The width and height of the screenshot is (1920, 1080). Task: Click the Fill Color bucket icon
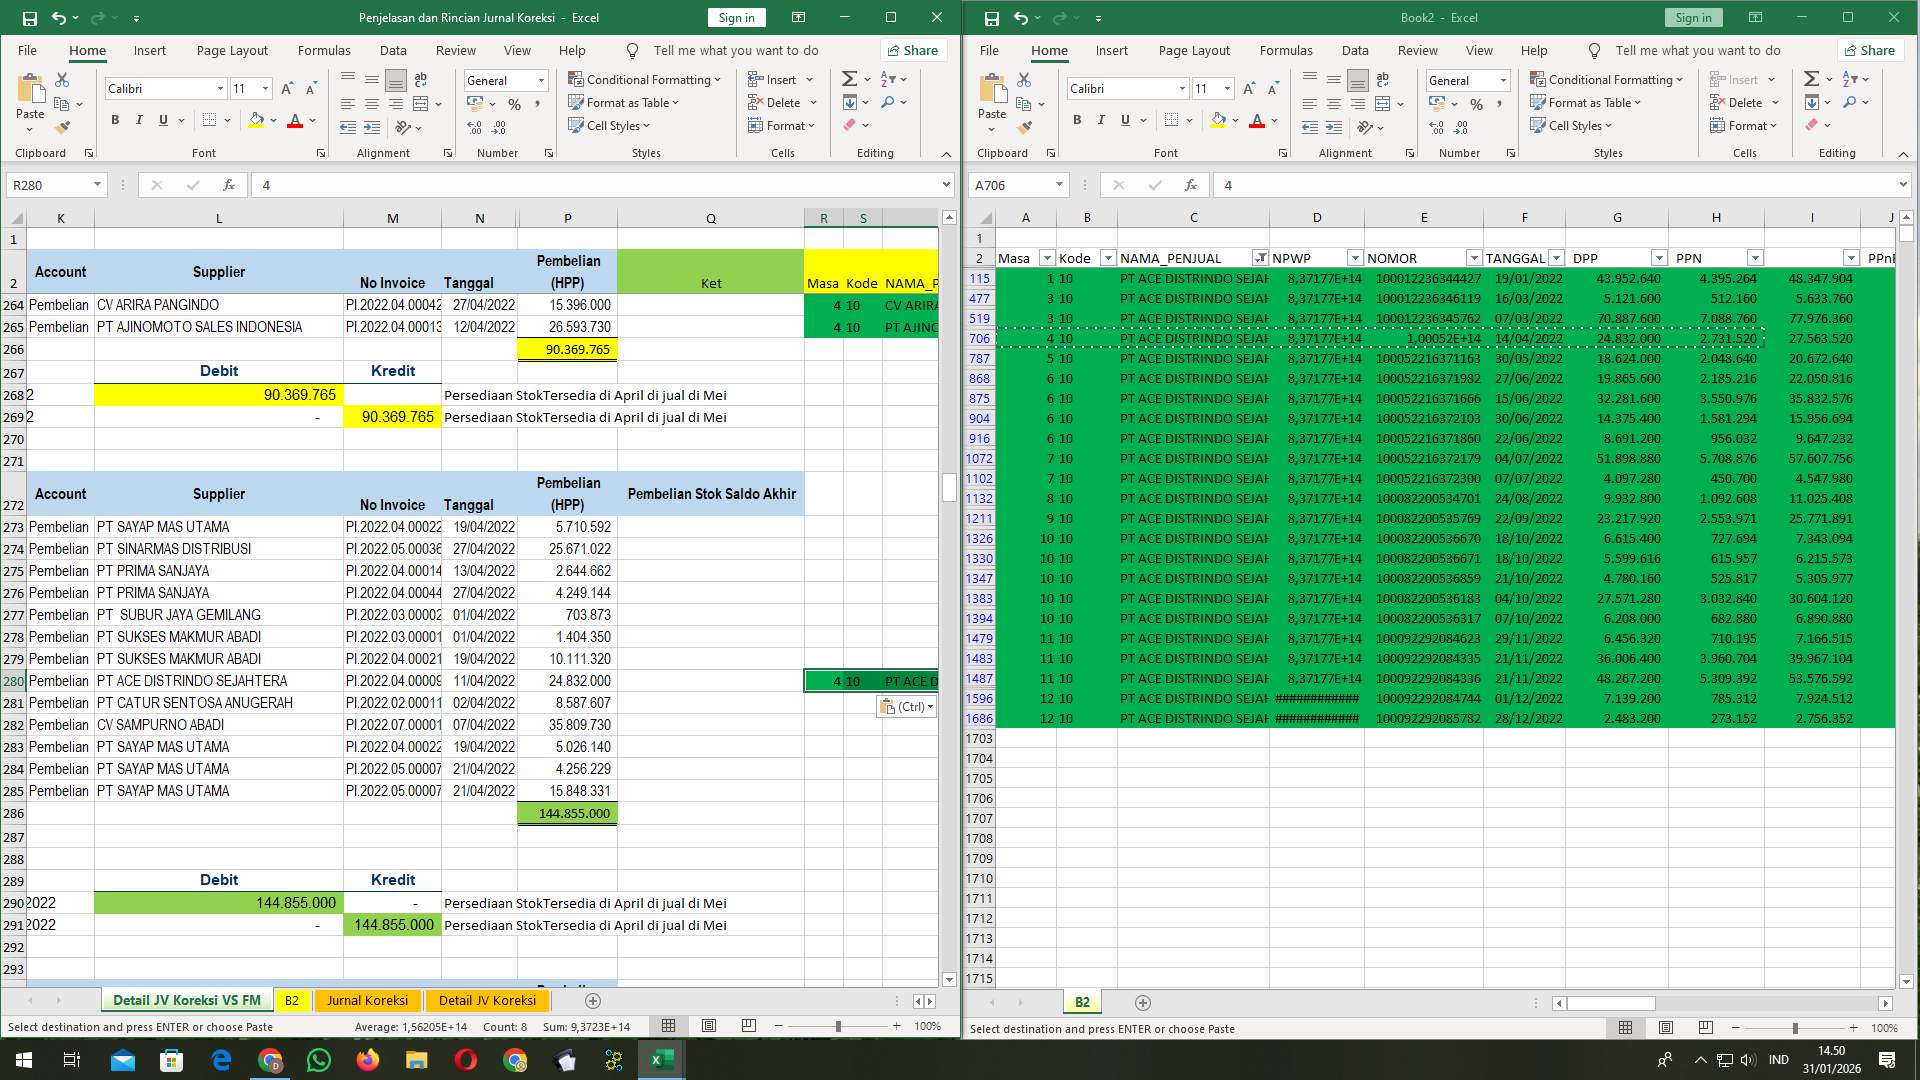click(x=257, y=120)
